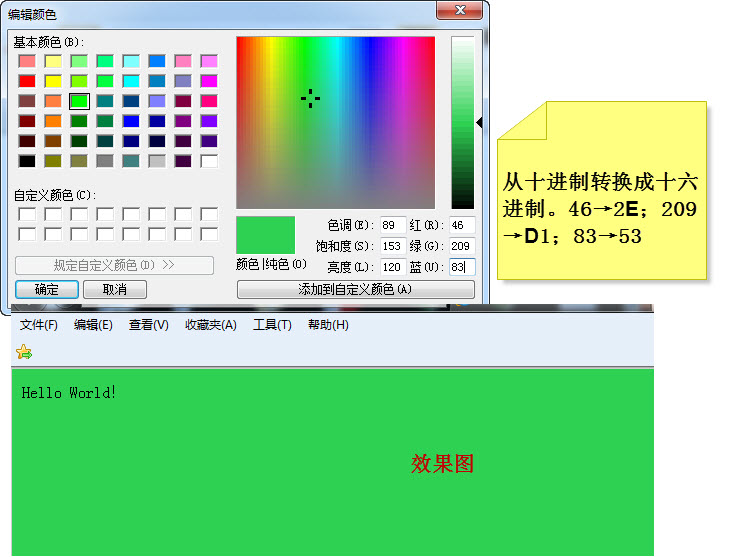Open the 查看(V) menu
The width and height of the screenshot is (752, 557).
(148, 325)
